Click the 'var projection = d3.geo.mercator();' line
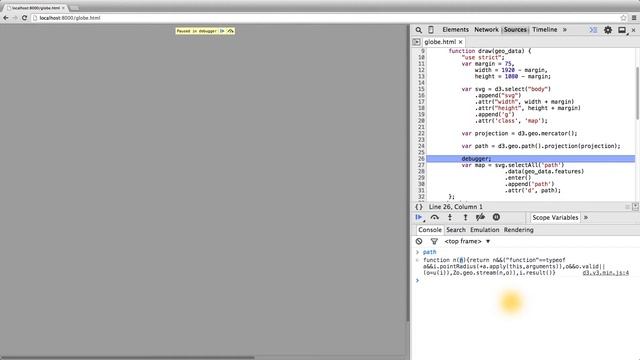This screenshot has height=360, width=640. [519, 133]
